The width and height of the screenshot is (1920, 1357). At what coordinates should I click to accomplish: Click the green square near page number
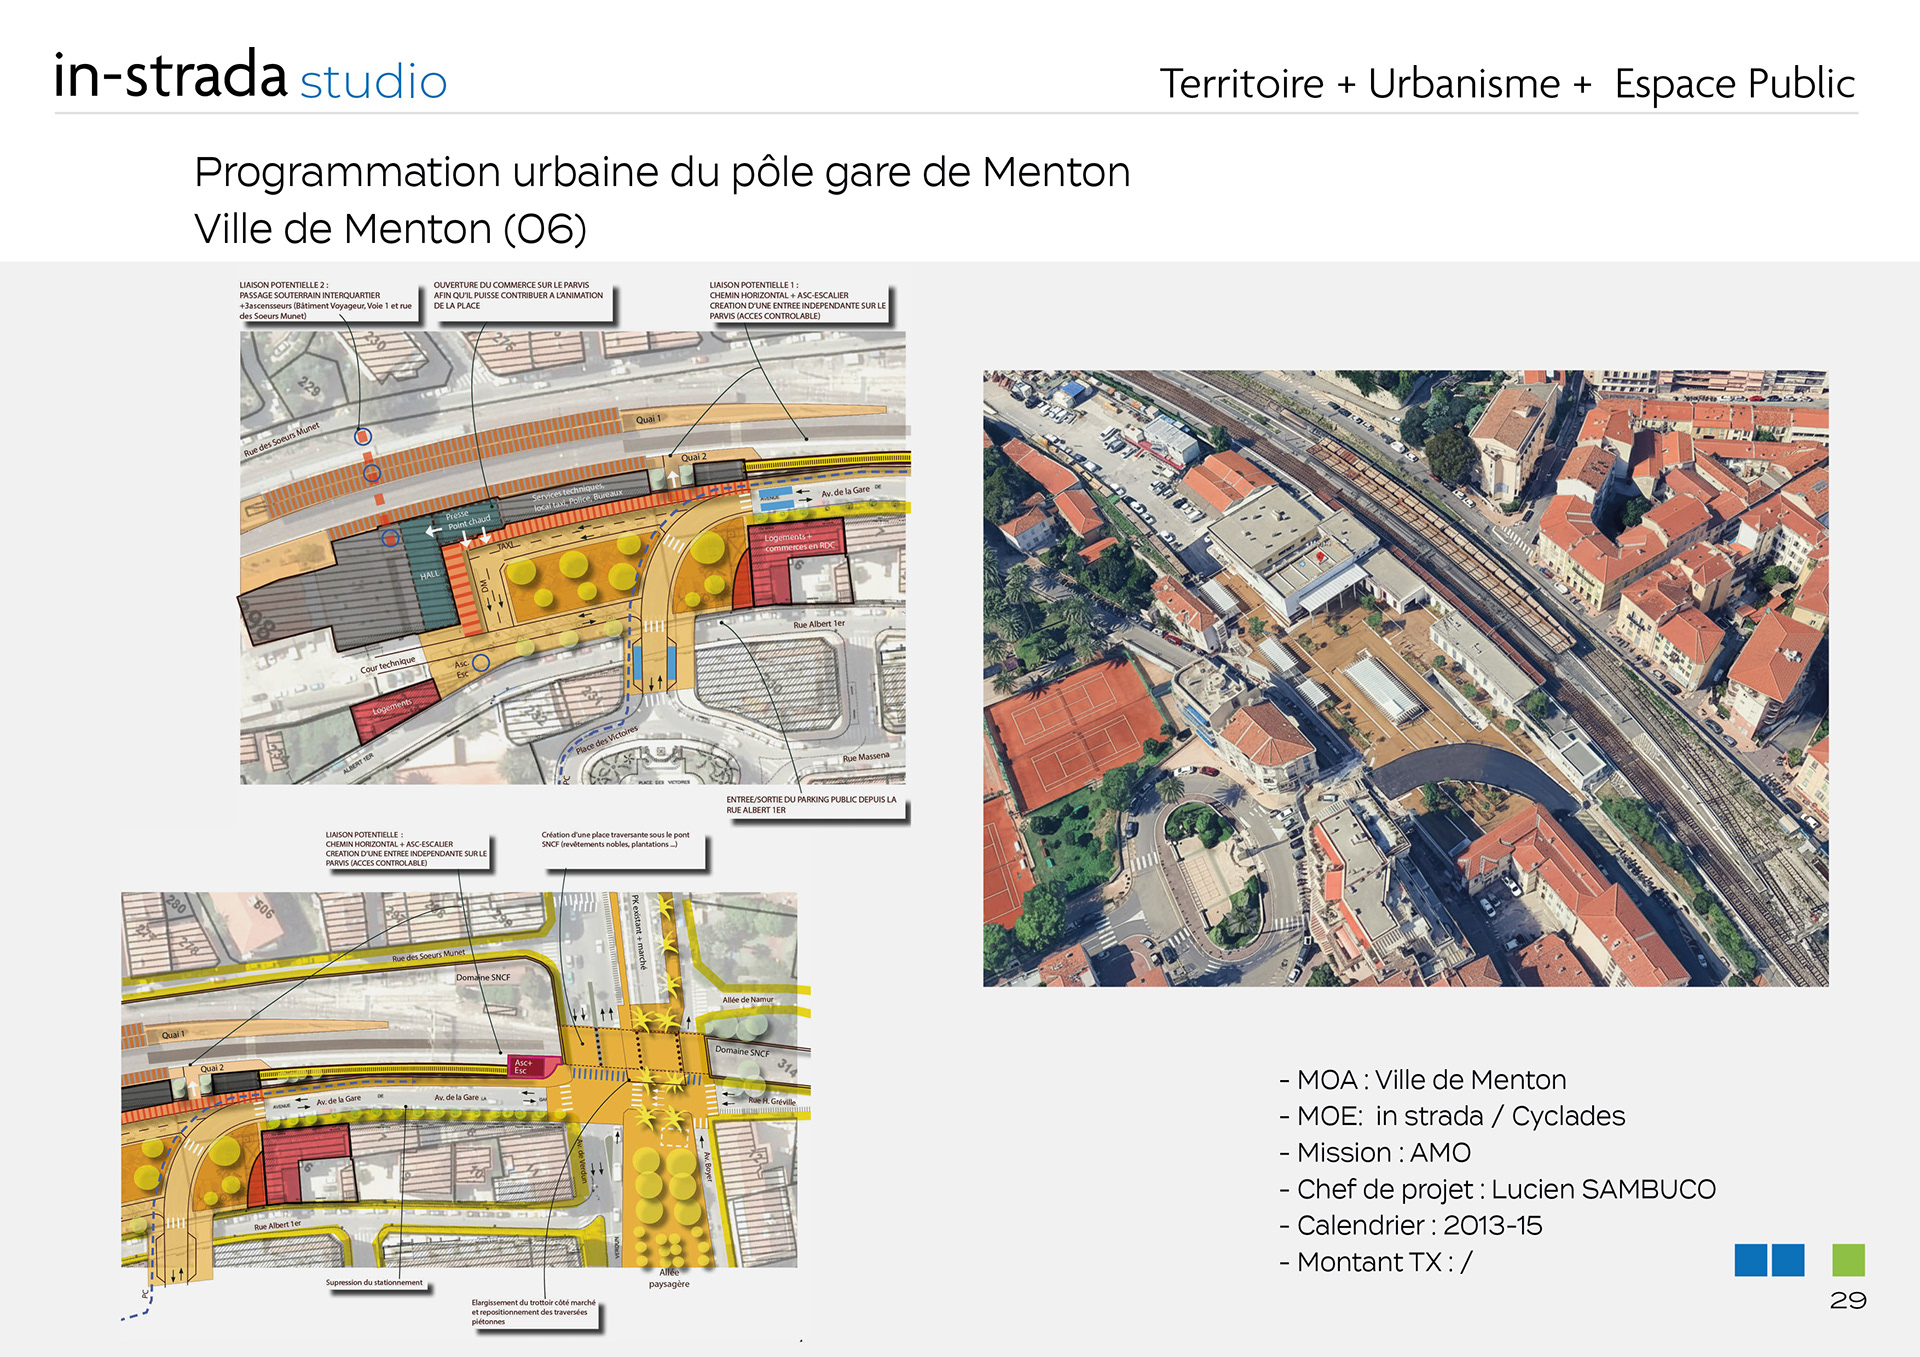point(1847,1260)
